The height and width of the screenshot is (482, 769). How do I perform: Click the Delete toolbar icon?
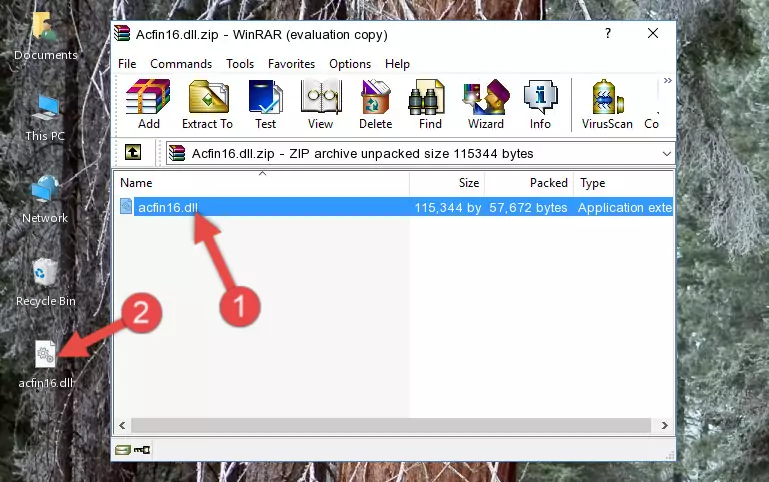coord(375,104)
